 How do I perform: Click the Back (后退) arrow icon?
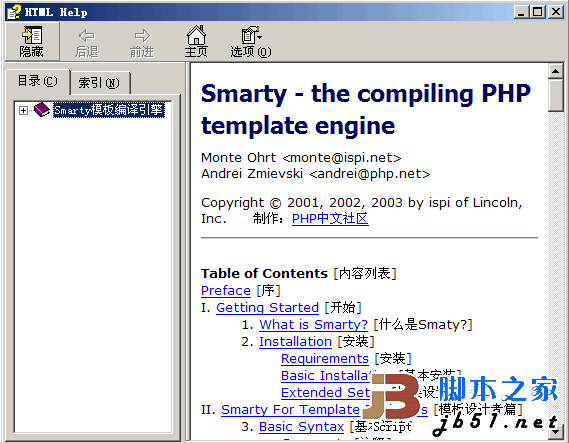87,36
